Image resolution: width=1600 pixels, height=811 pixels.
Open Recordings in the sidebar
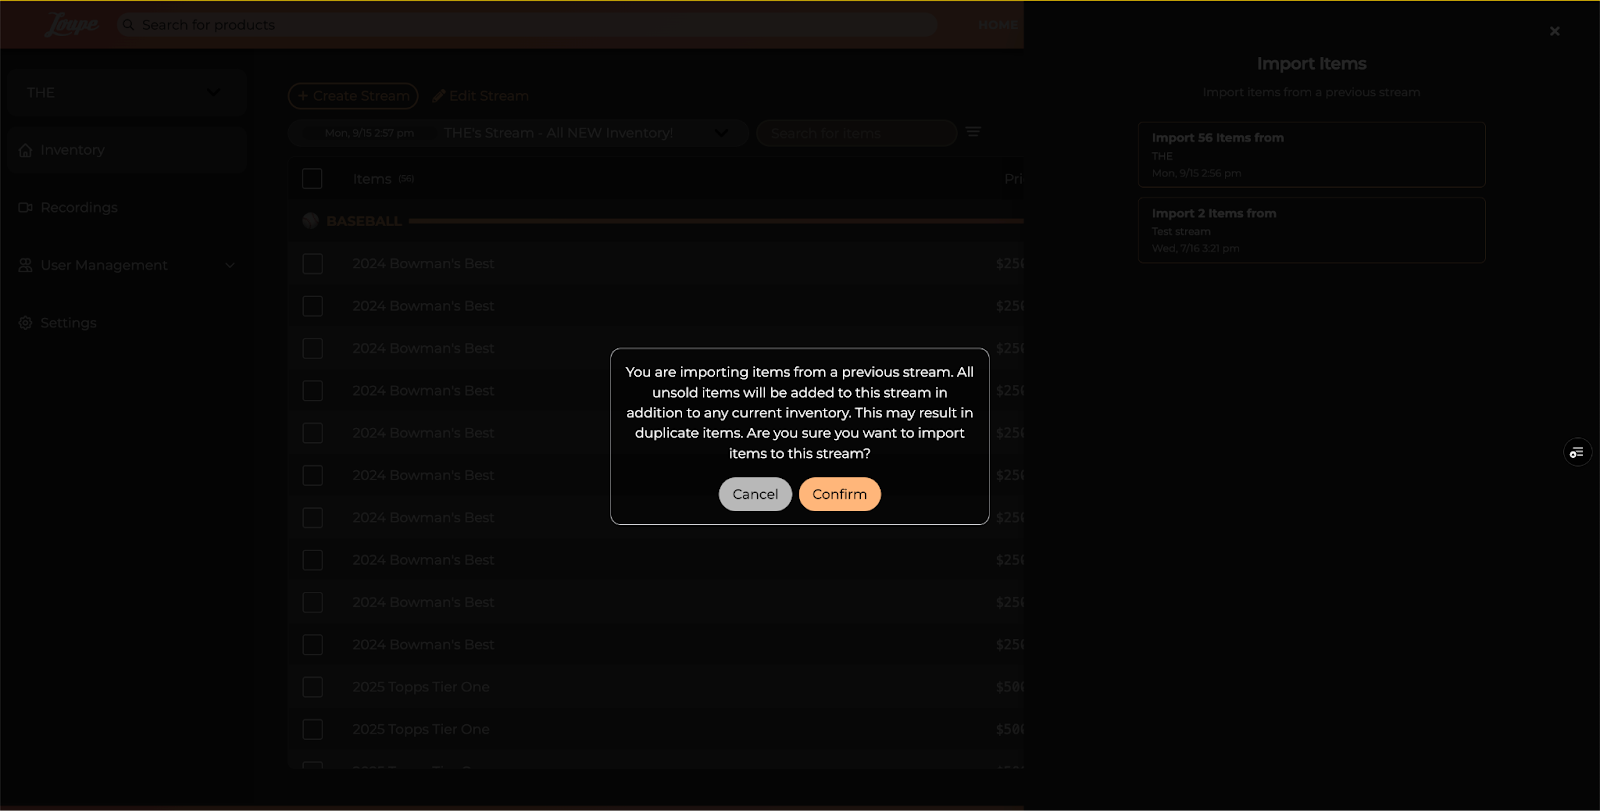[79, 207]
